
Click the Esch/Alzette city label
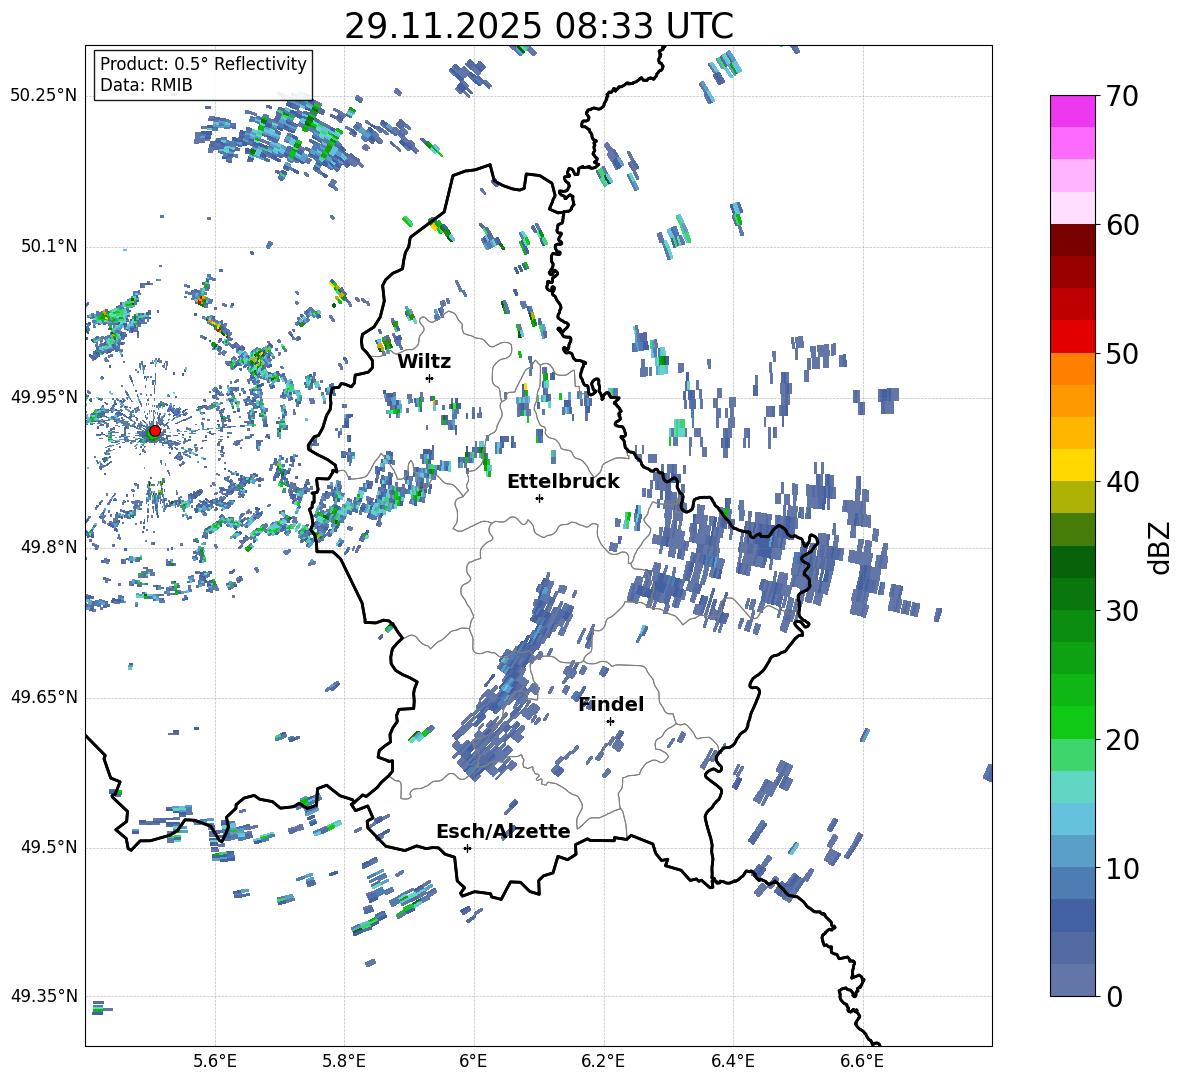click(503, 831)
